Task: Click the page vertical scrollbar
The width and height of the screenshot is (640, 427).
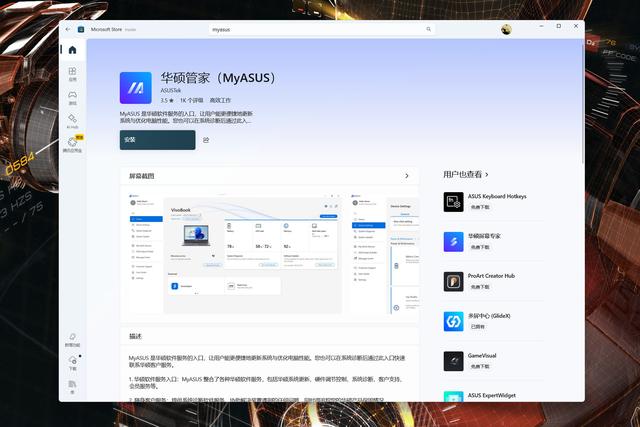Action: 582,102
